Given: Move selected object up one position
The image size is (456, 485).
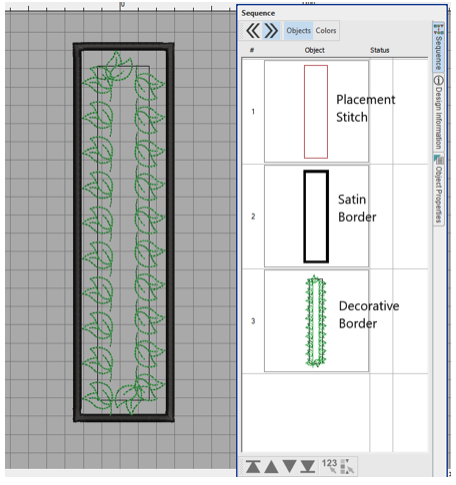Looking at the screenshot, I should (271, 466).
